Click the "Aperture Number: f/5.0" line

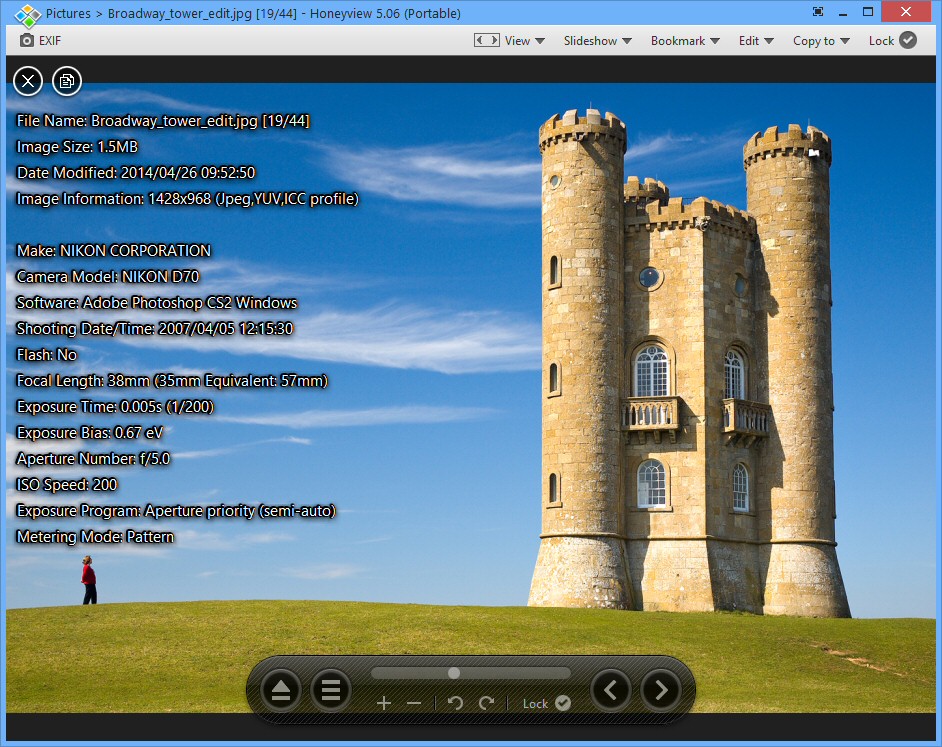[93, 459]
